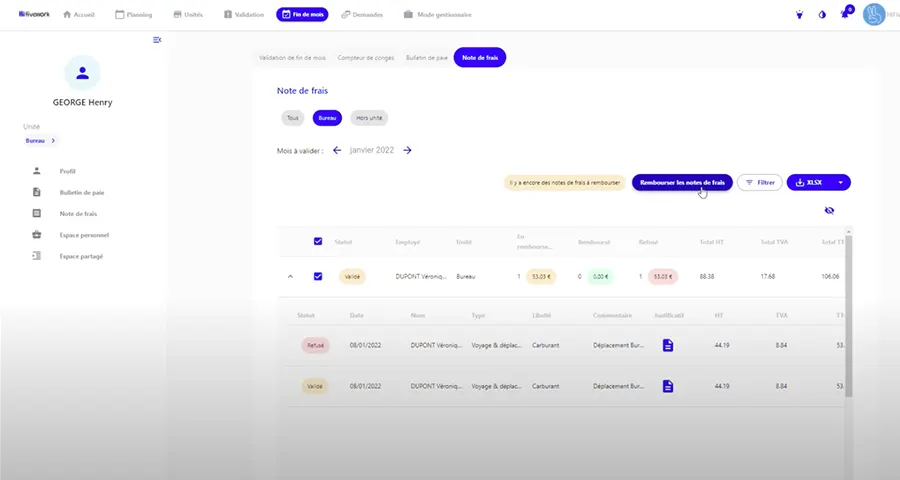This screenshot has height=480, width=900.
Task: Open the Planning tab
Action: pos(134,14)
